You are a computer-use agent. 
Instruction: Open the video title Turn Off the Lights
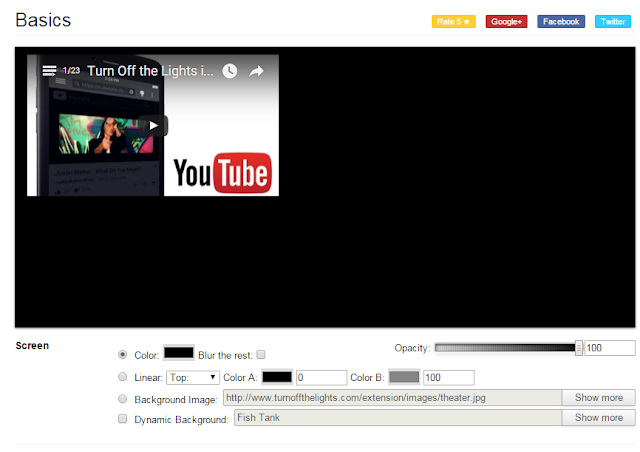tap(150, 71)
